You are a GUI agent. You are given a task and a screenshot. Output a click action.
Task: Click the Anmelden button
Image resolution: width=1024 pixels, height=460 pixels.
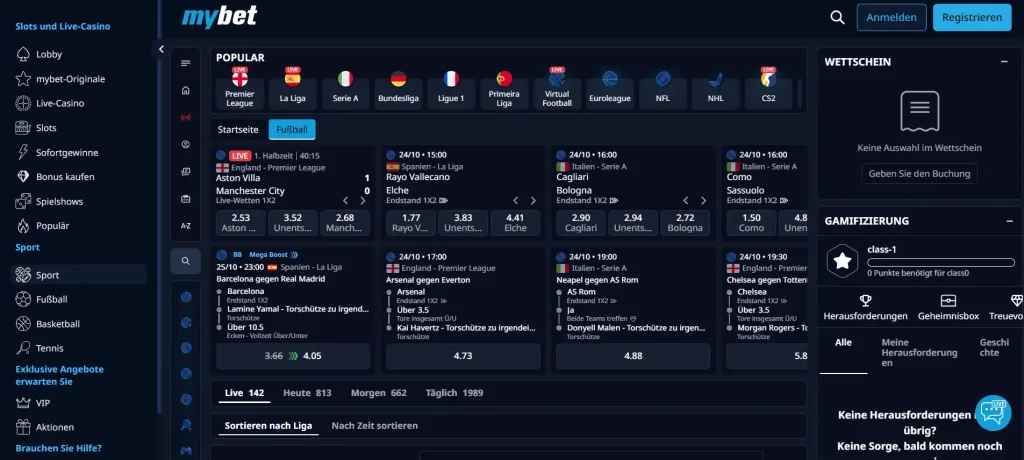click(891, 18)
